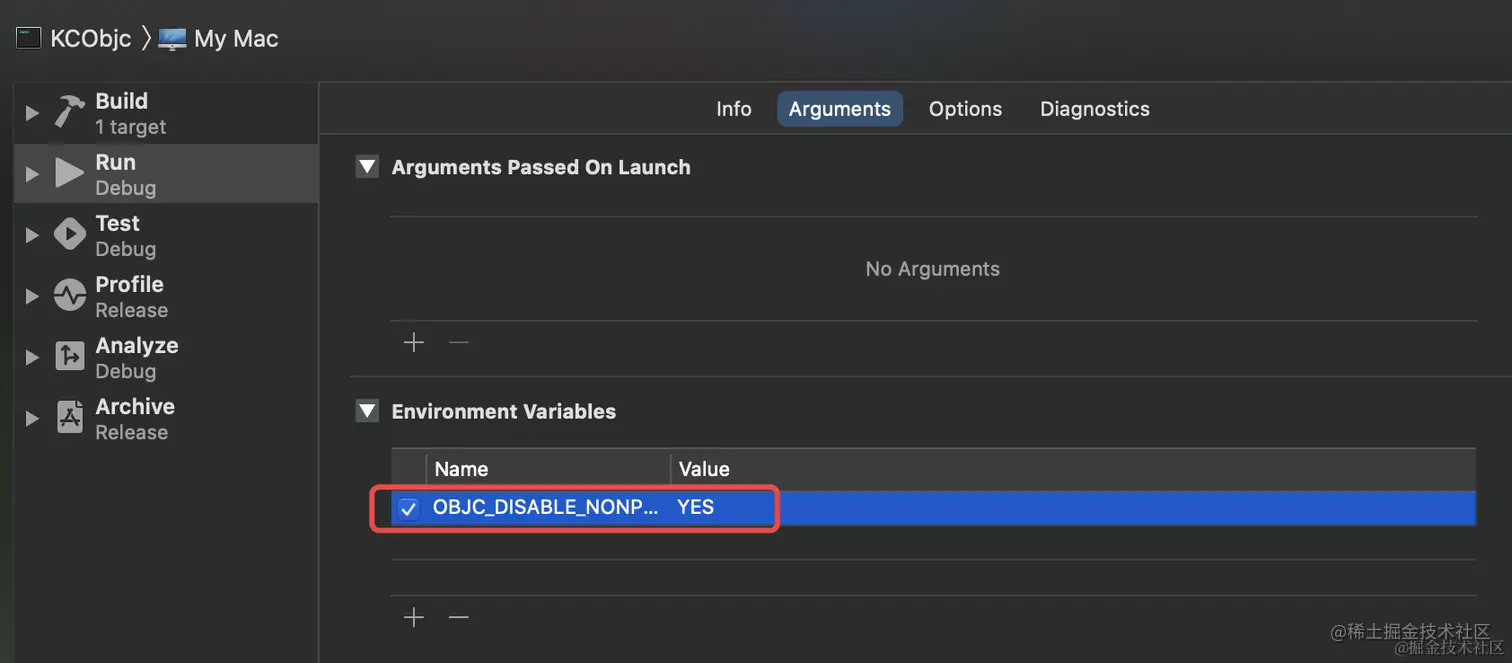
Task: Collapse the Environment Variables section
Action: [x=368, y=411]
